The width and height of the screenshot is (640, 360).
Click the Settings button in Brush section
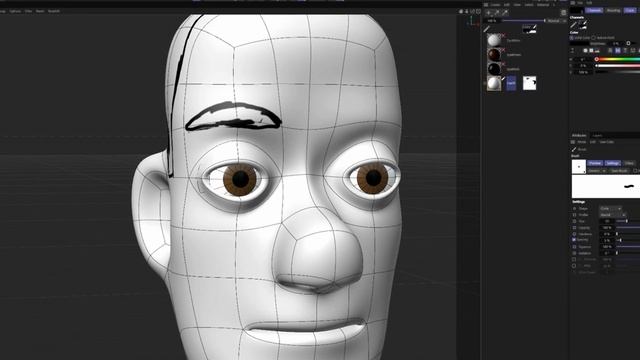pyautogui.click(x=613, y=163)
